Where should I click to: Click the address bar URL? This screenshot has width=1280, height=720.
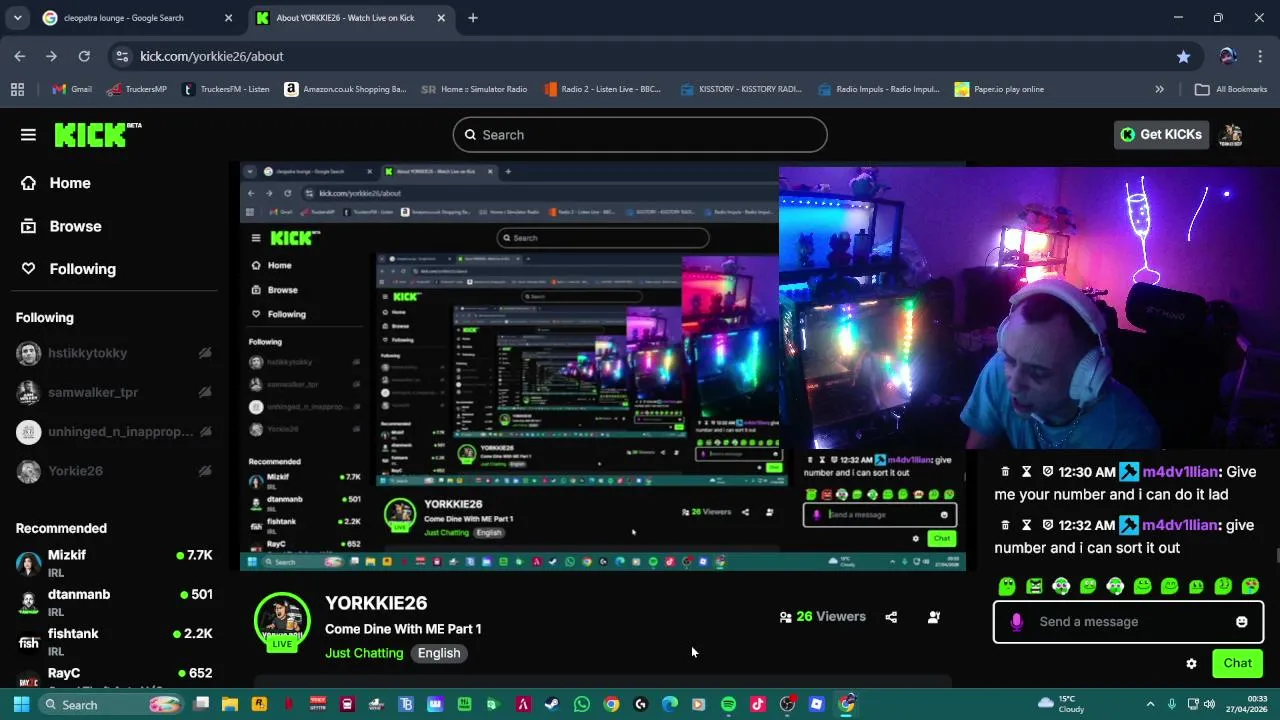pyautogui.click(x=212, y=56)
